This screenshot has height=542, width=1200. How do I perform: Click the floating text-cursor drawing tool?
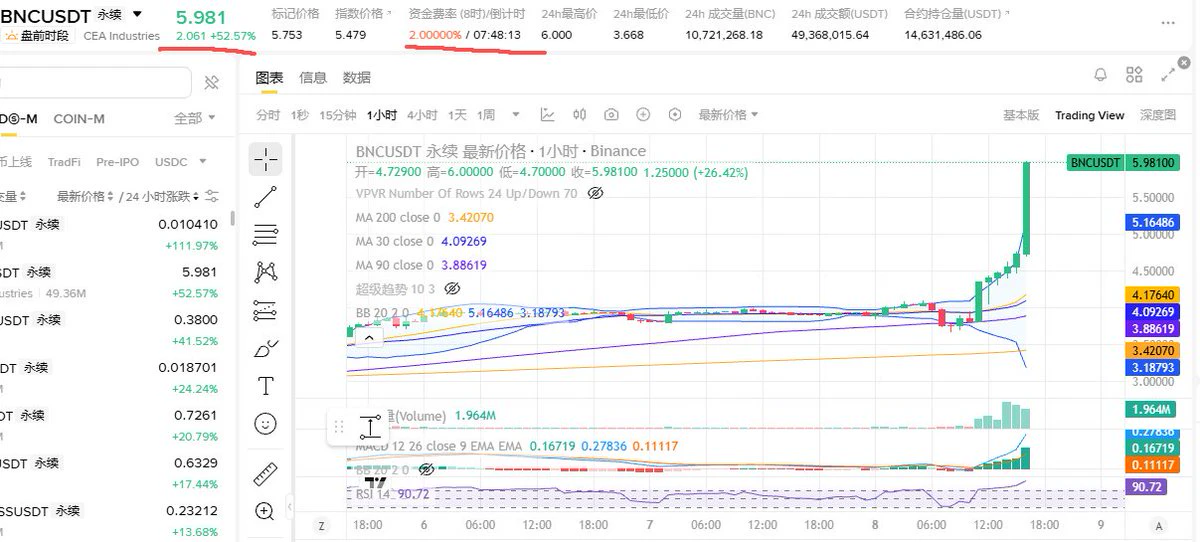click(370, 428)
